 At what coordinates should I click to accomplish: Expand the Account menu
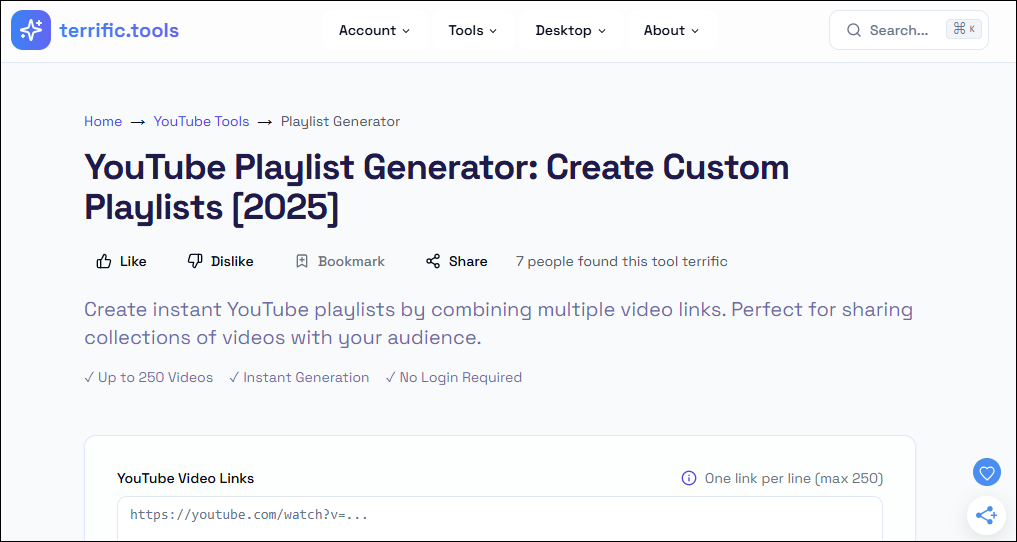(374, 30)
